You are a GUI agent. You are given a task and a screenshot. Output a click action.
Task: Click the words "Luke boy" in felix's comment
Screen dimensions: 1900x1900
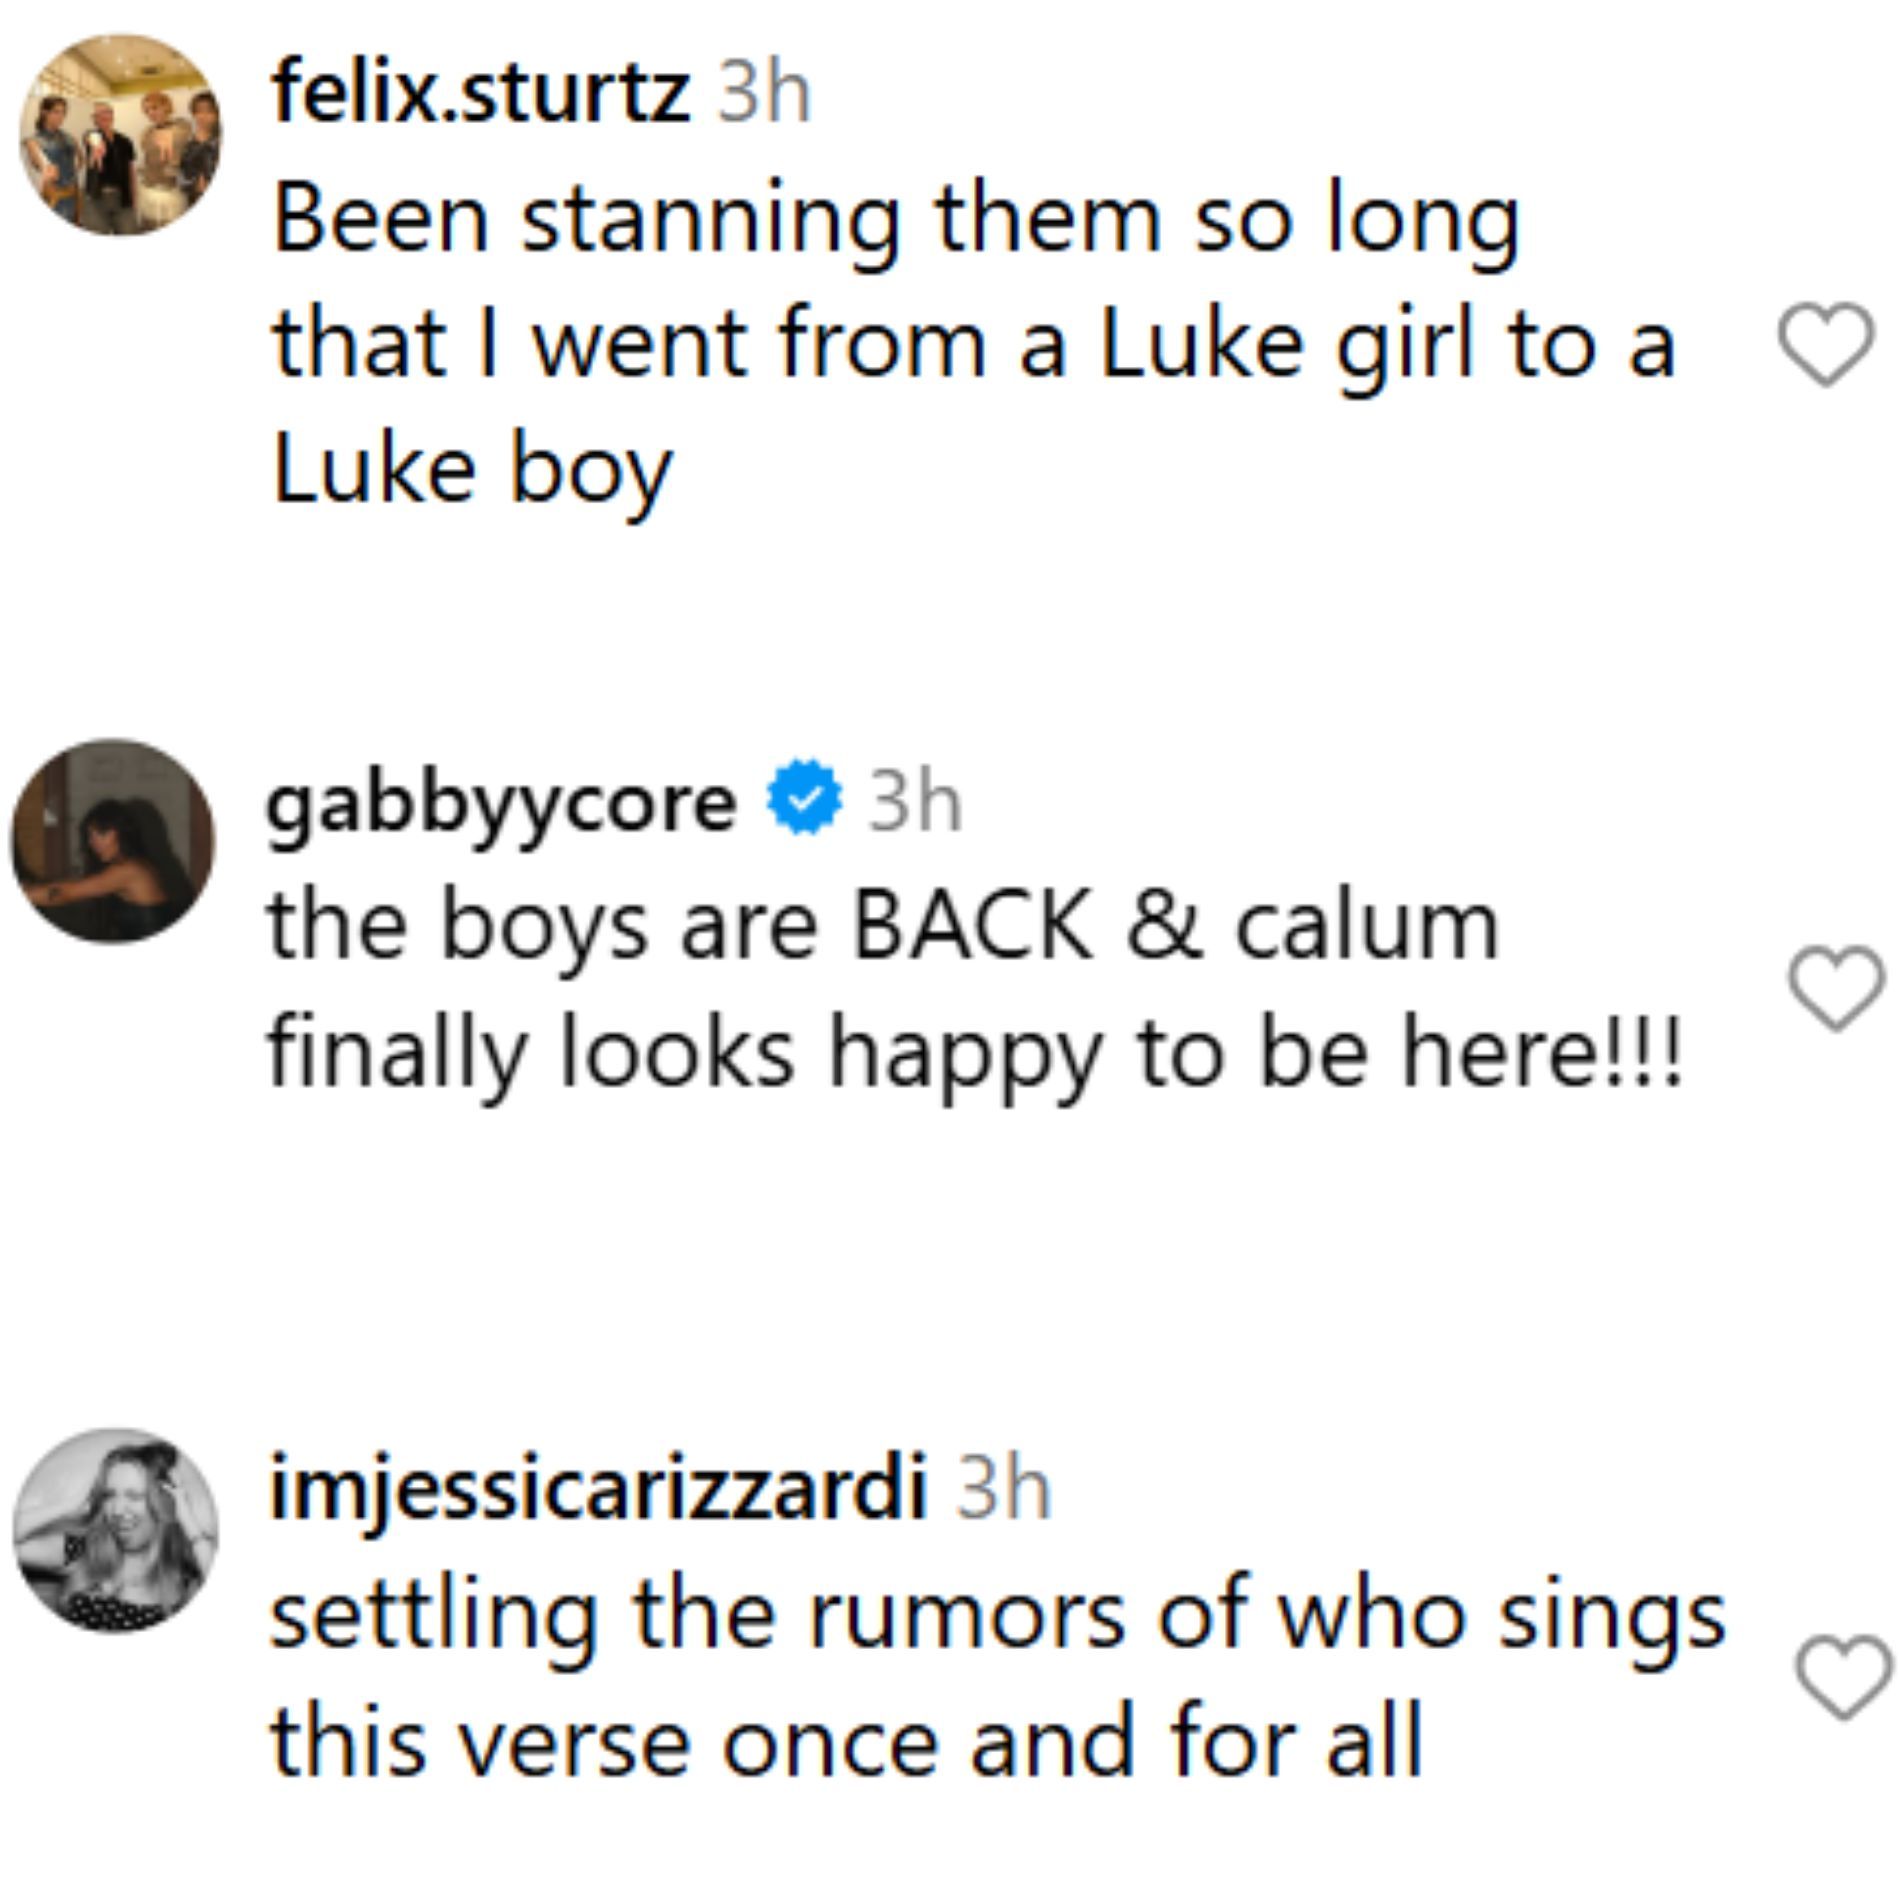(472, 470)
